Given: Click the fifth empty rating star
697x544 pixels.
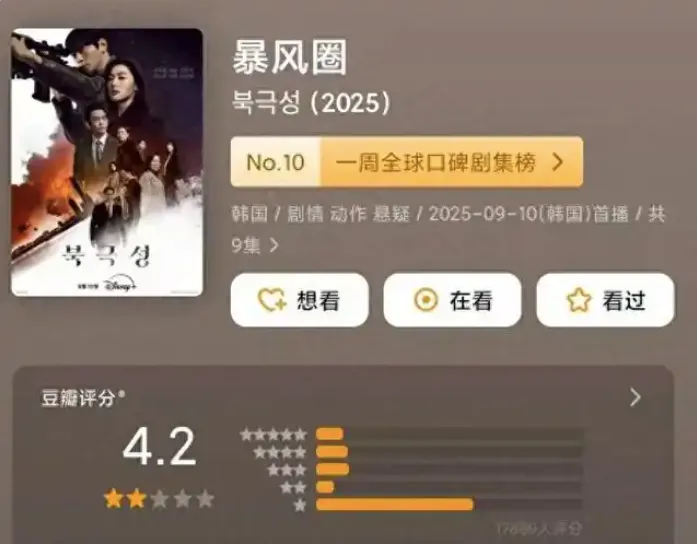Looking at the screenshot, I should [205, 499].
